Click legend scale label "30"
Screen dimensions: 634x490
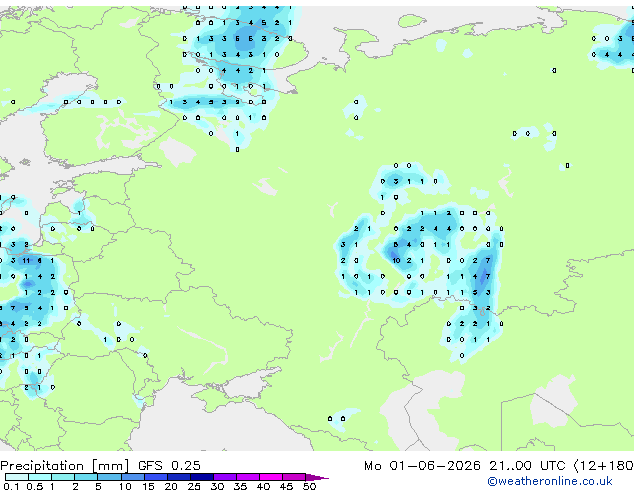pos(217,486)
